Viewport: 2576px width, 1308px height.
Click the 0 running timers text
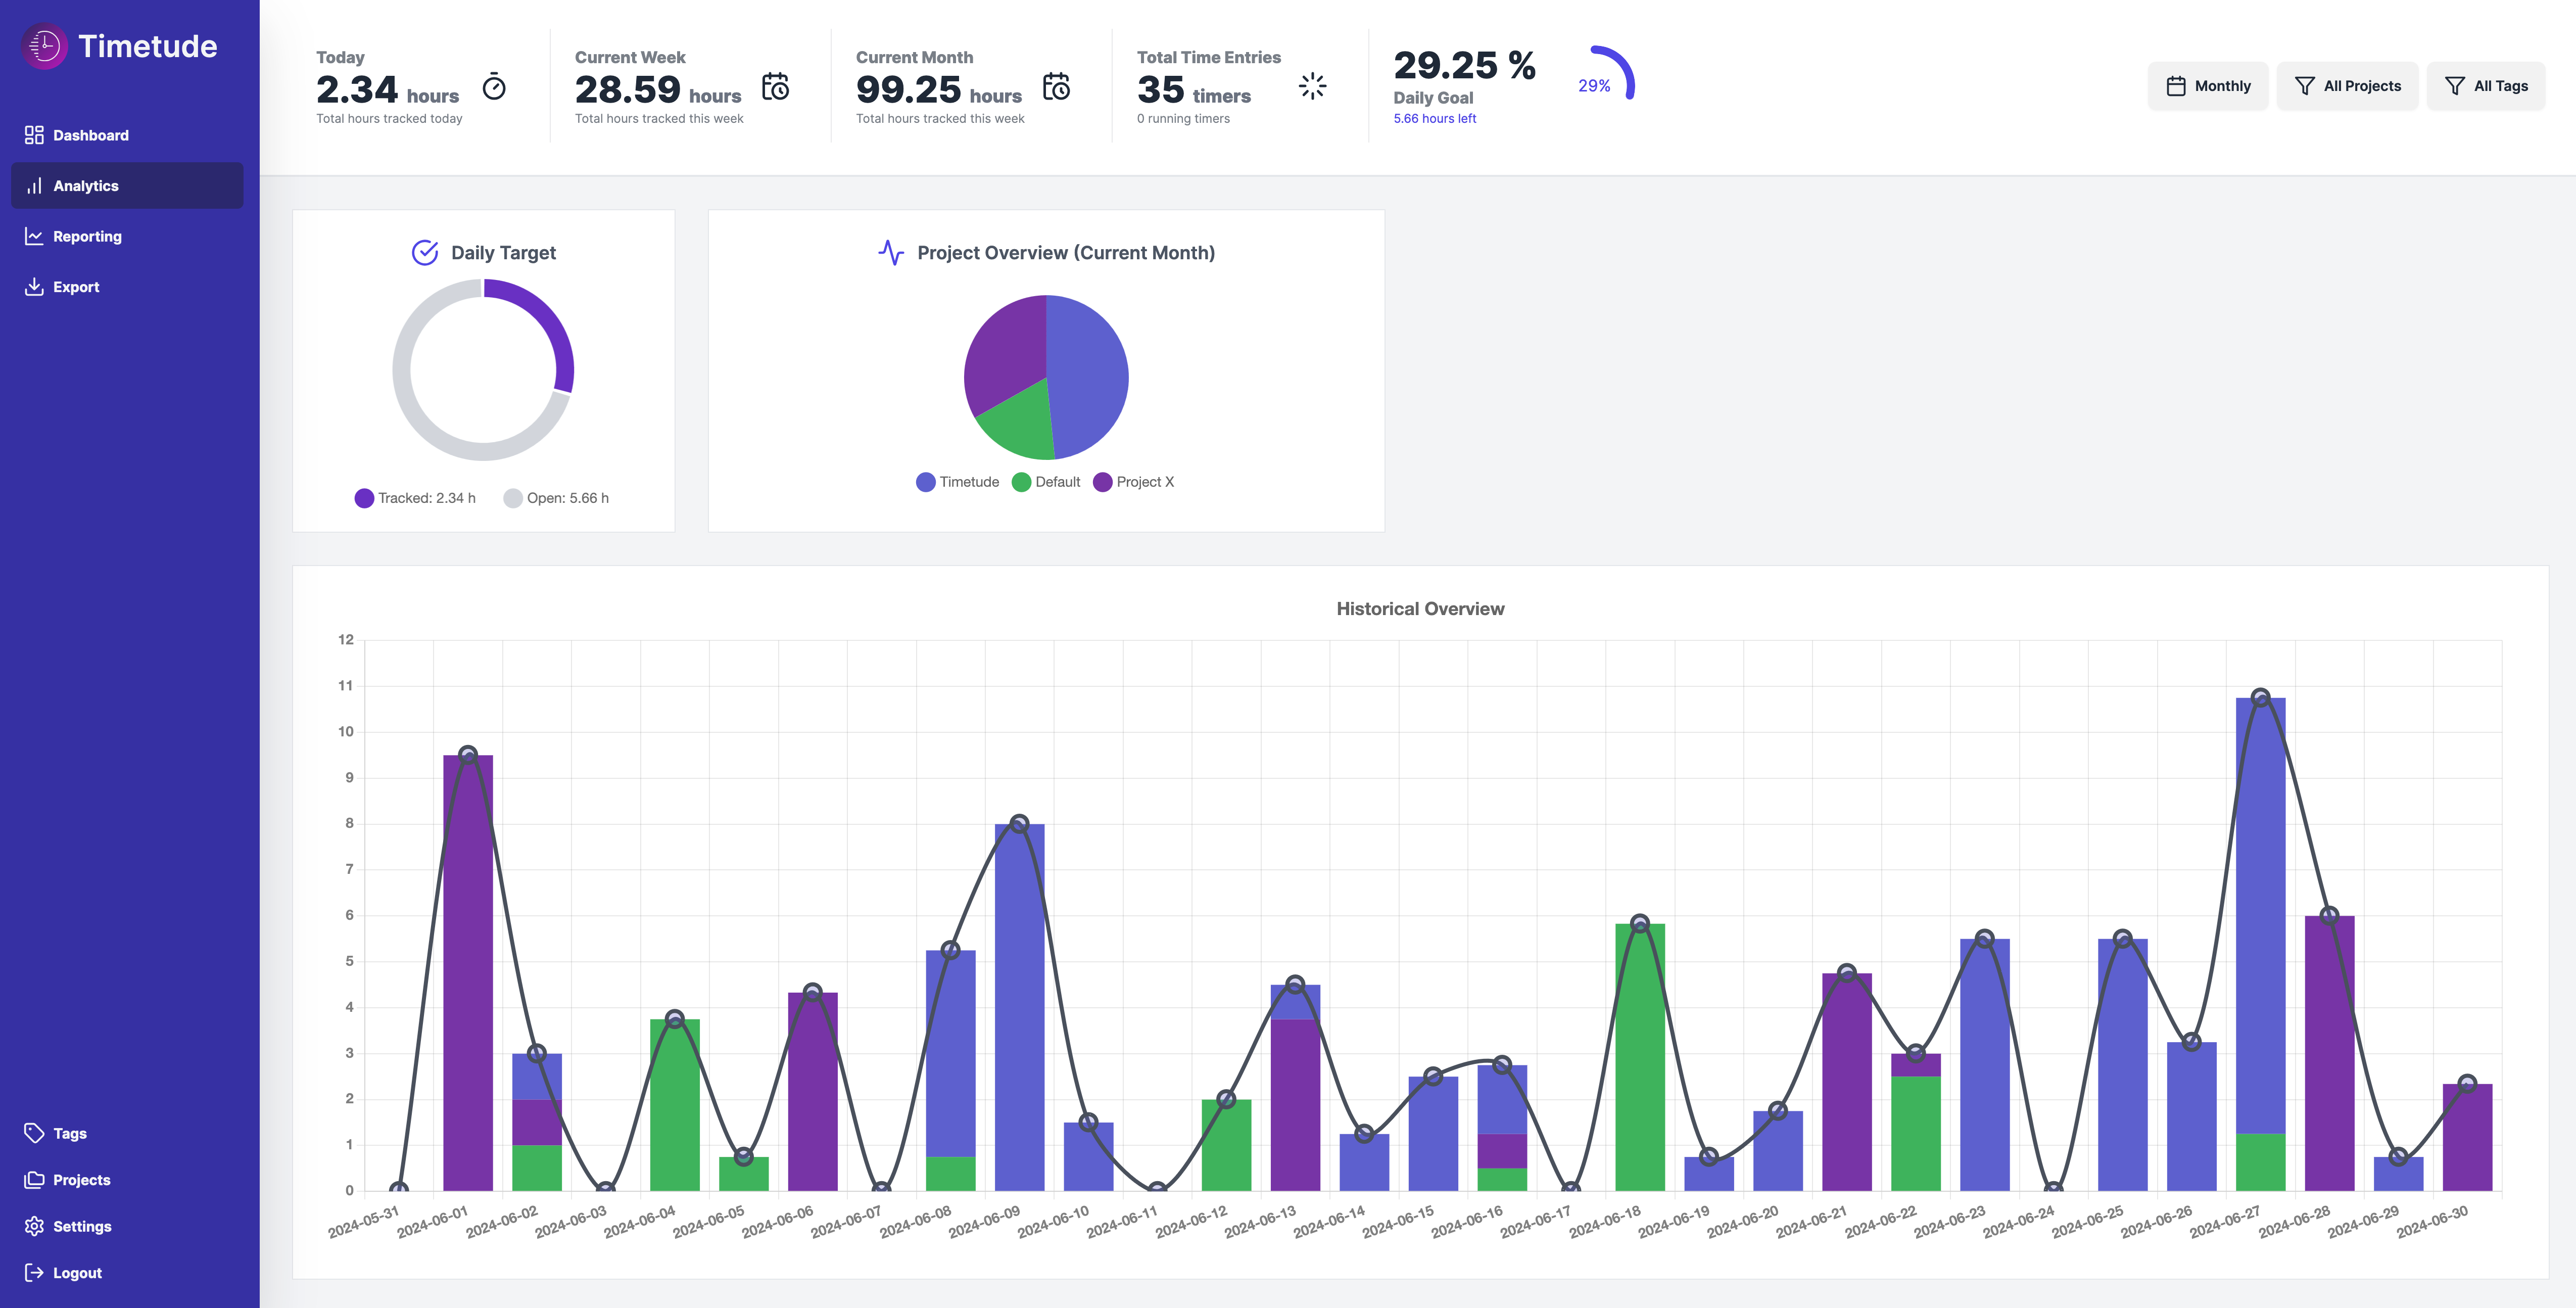coord(1183,119)
